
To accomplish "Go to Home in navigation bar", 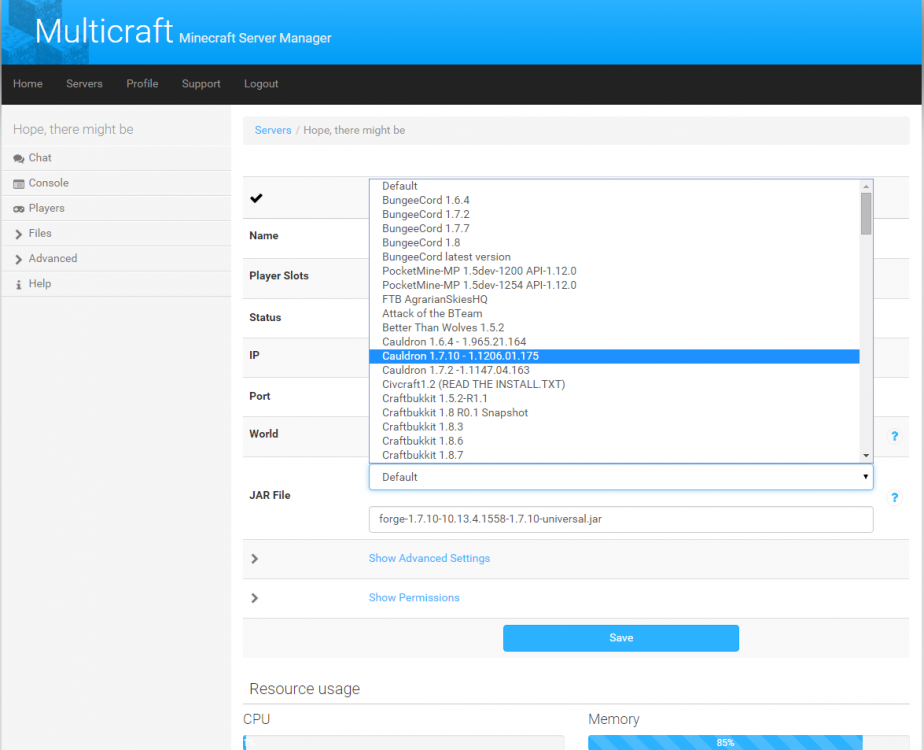I will (x=28, y=84).
